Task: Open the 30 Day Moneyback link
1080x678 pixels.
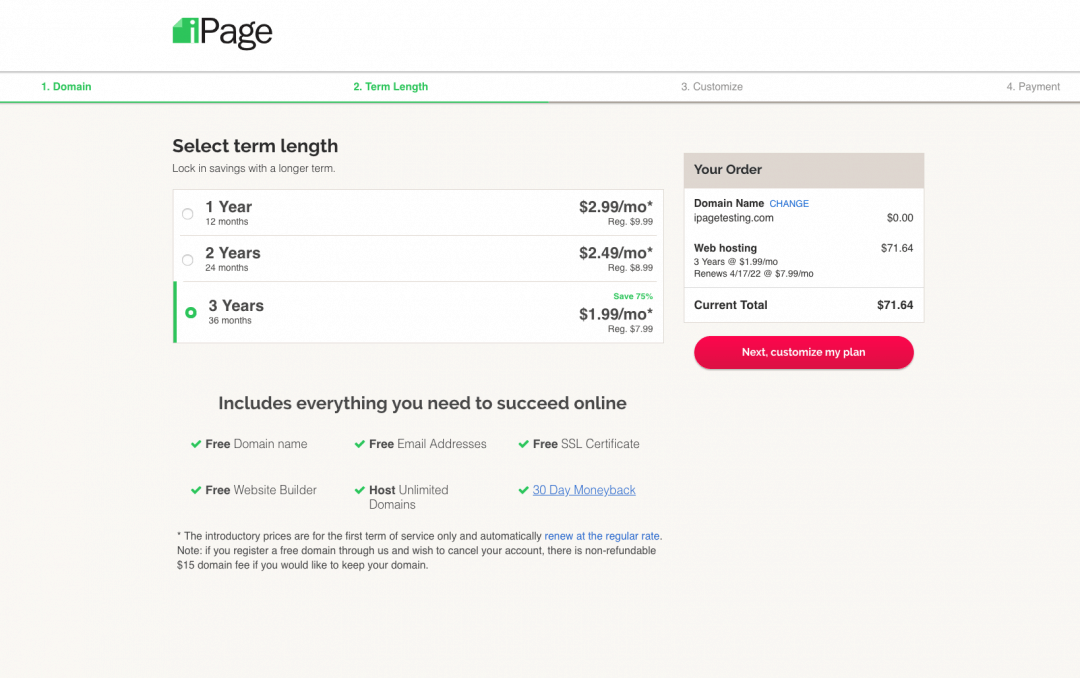Action: [x=583, y=490]
